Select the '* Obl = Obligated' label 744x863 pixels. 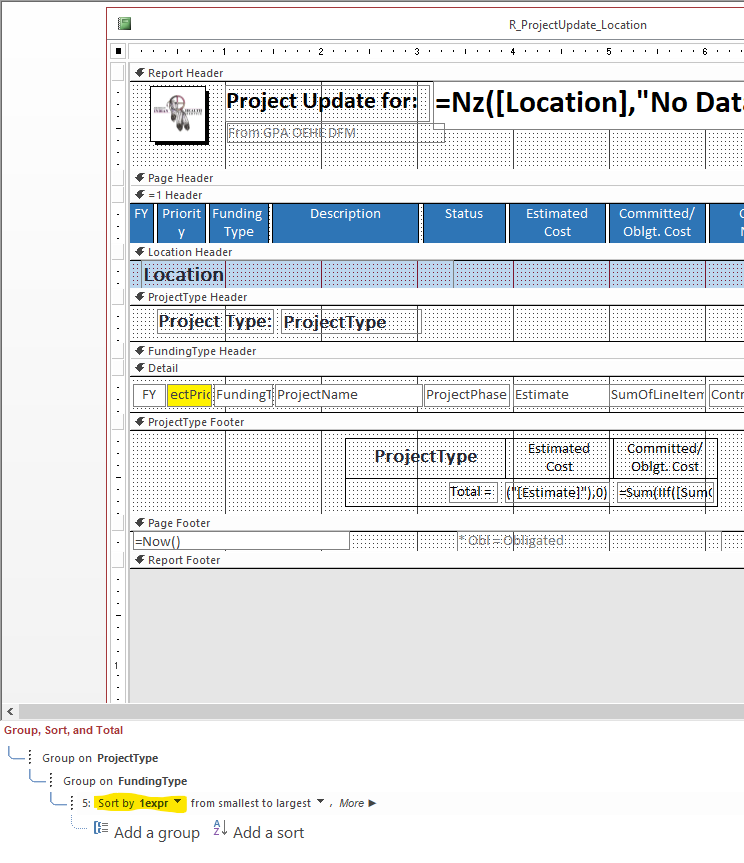(589, 540)
